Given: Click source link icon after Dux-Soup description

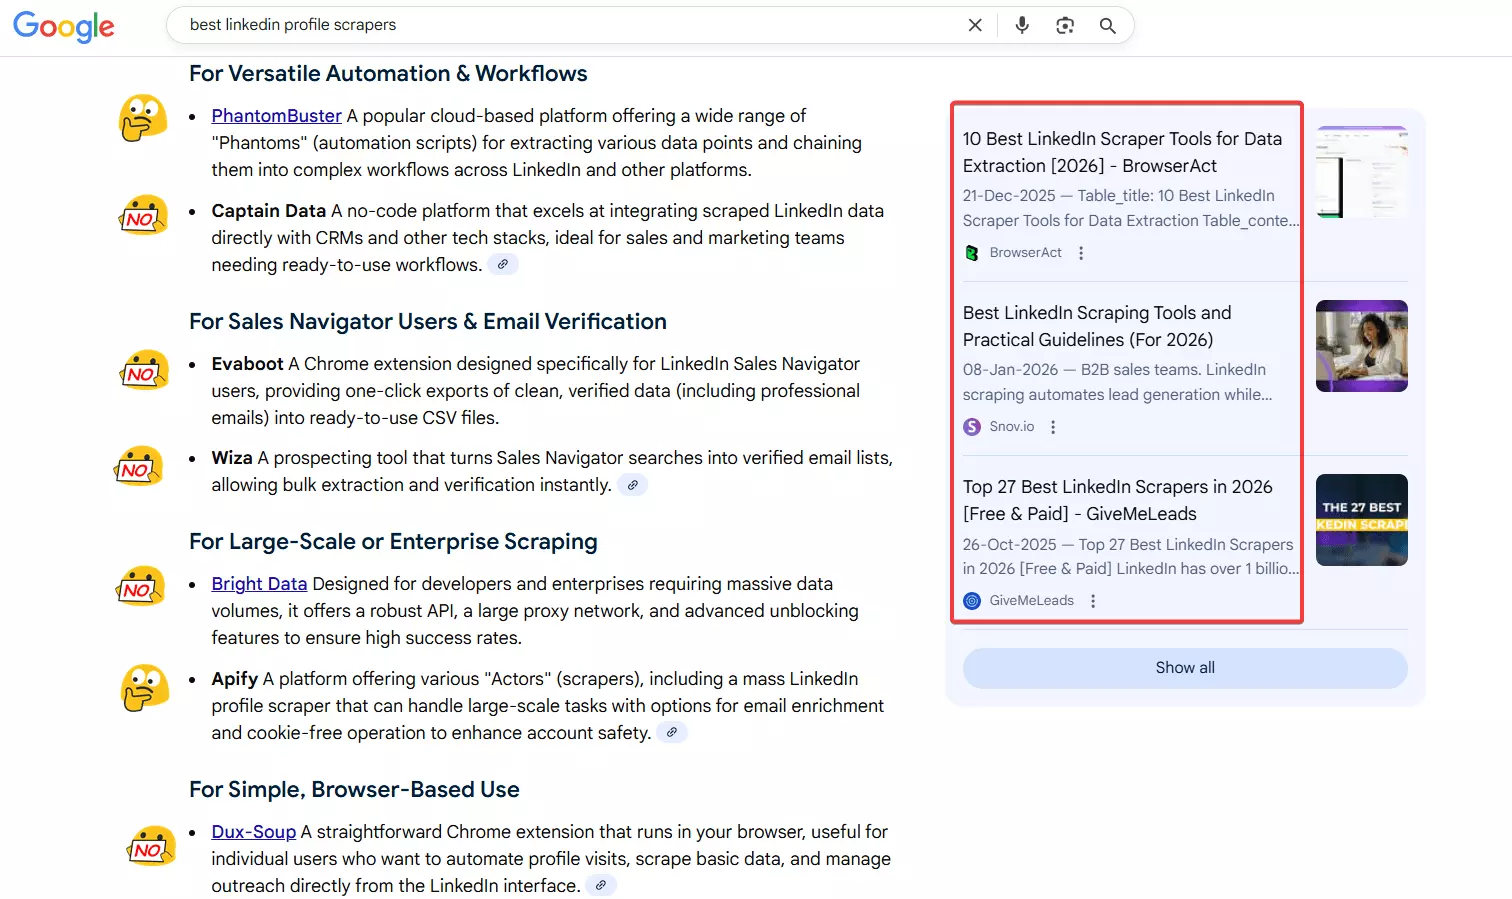Looking at the screenshot, I should pyautogui.click(x=600, y=886).
